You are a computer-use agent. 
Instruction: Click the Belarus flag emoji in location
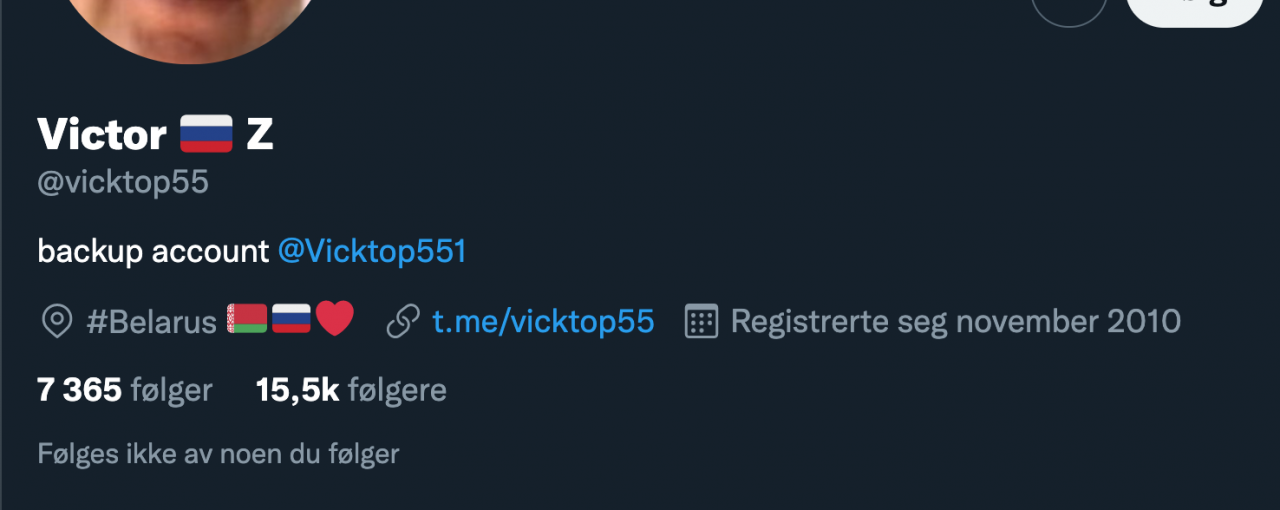(247, 321)
